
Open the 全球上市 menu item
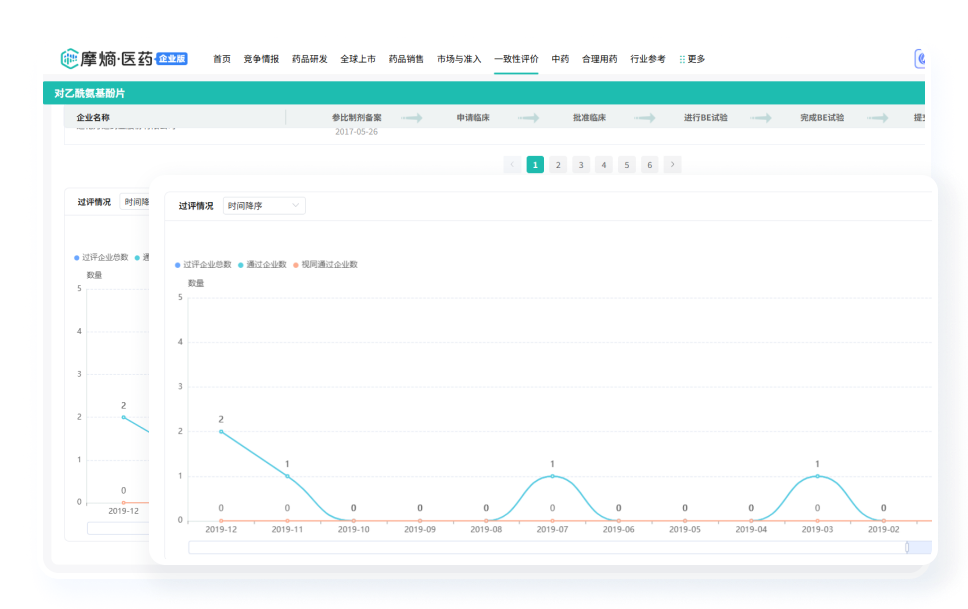coord(358,59)
